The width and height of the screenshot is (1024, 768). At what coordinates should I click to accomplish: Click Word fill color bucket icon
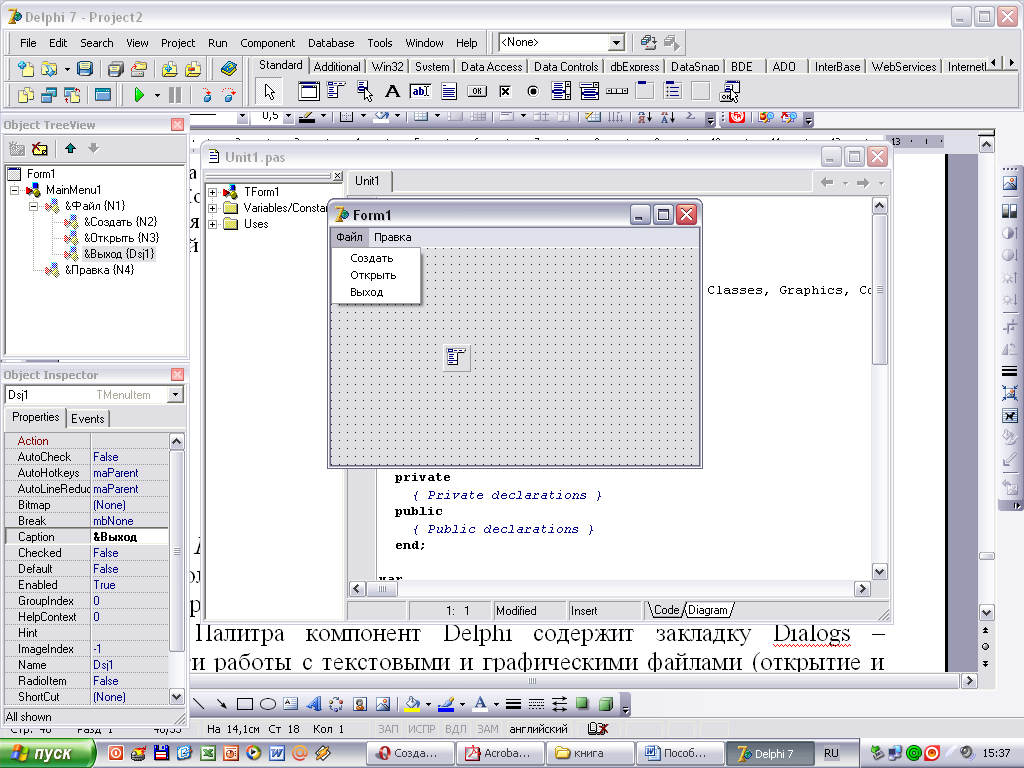[x=412, y=704]
